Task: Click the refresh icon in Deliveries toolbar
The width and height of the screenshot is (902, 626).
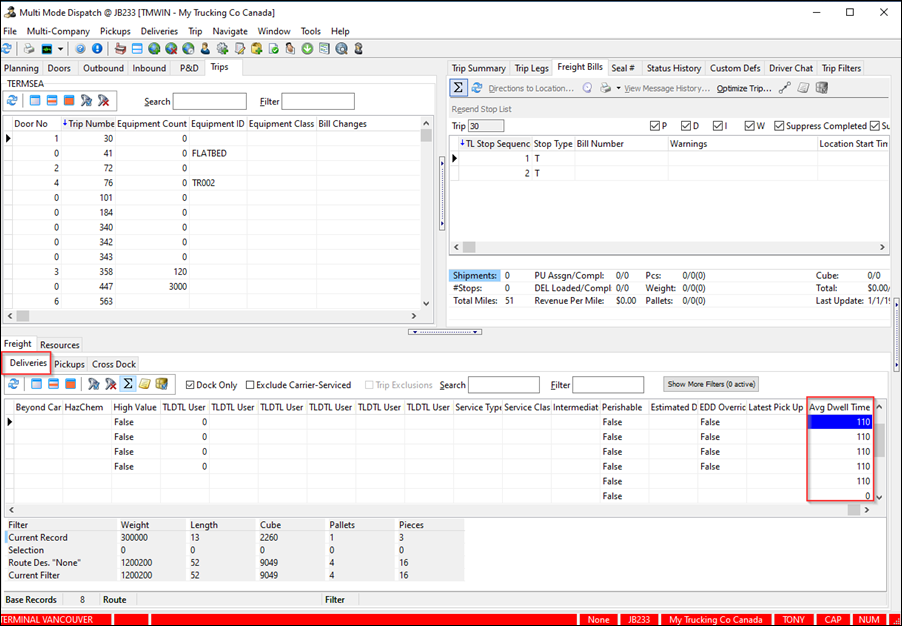Action: pos(12,384)
